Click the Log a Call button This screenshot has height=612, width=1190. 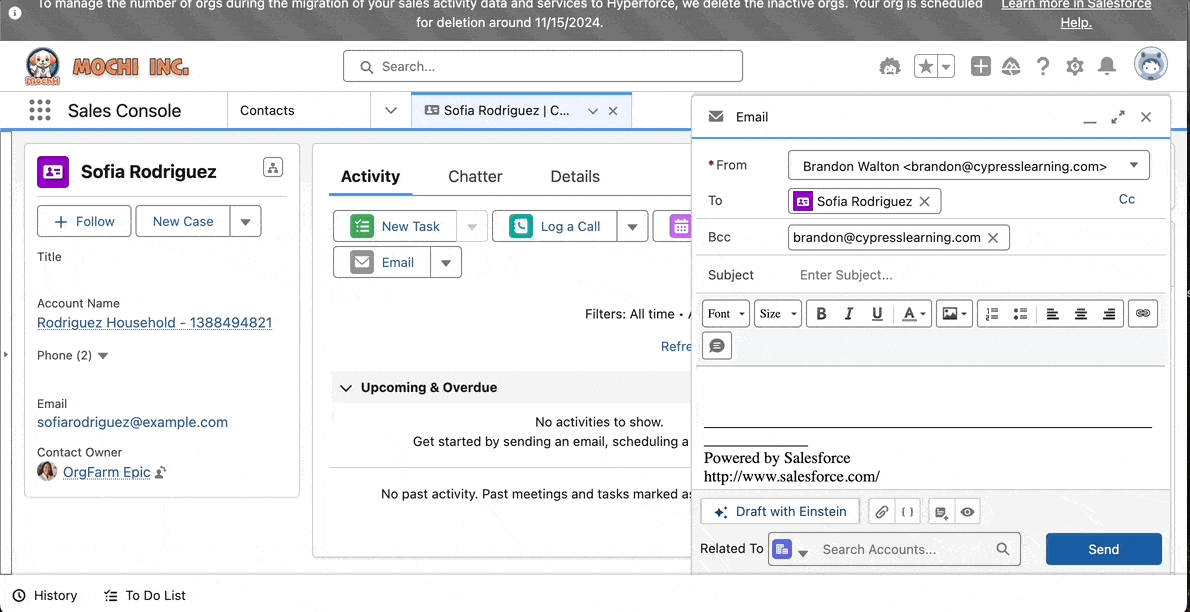555,226
